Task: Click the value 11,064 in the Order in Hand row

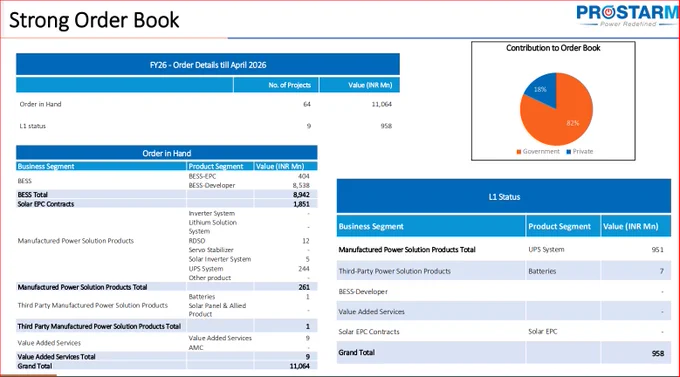Action: [x=382, y=104]
